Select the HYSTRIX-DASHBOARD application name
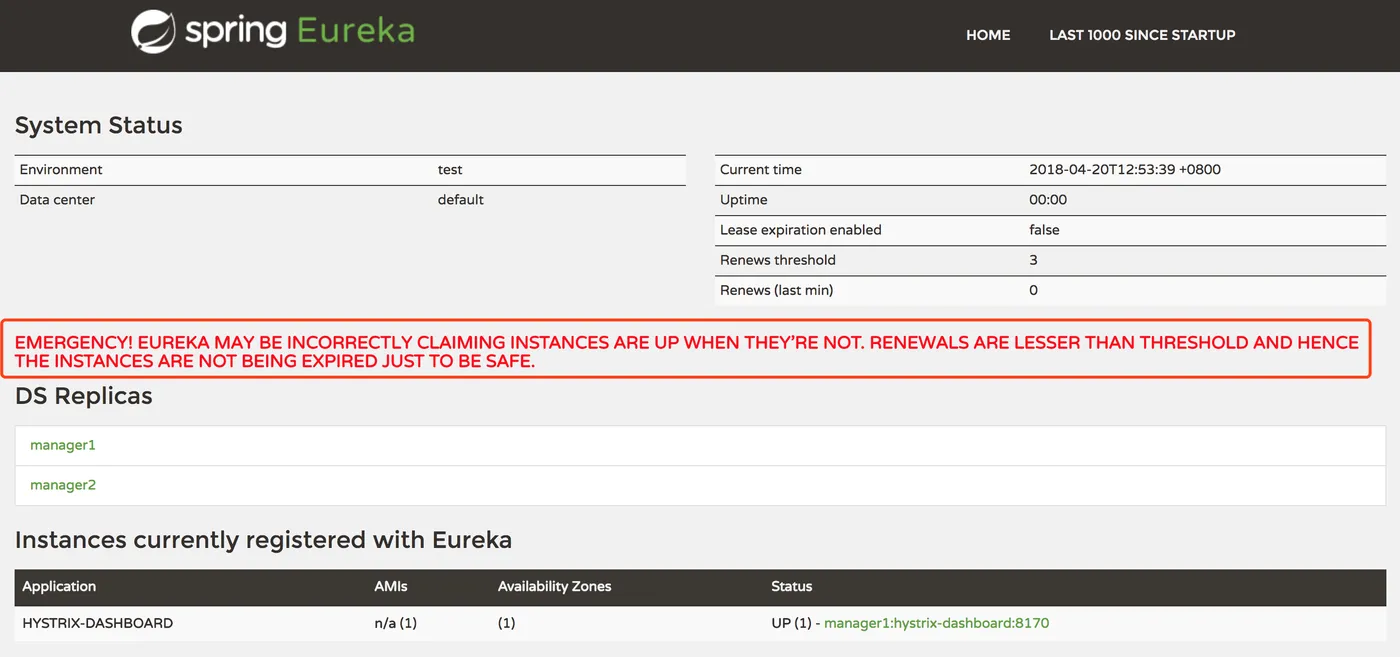 [x=98, y=623]
